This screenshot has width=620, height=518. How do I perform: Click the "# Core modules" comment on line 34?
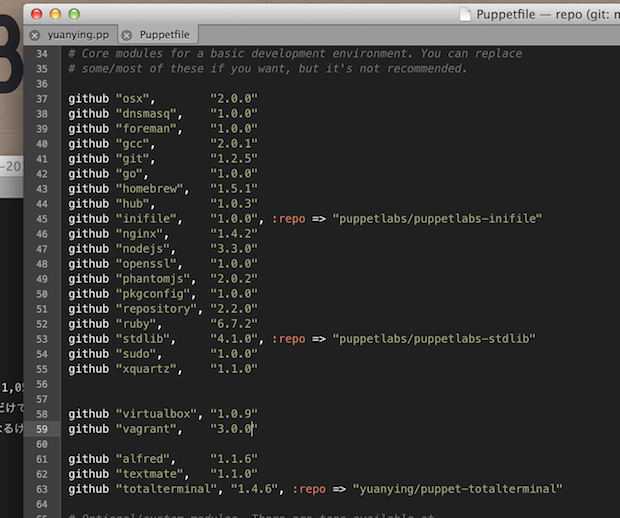(x=295, y=54)
